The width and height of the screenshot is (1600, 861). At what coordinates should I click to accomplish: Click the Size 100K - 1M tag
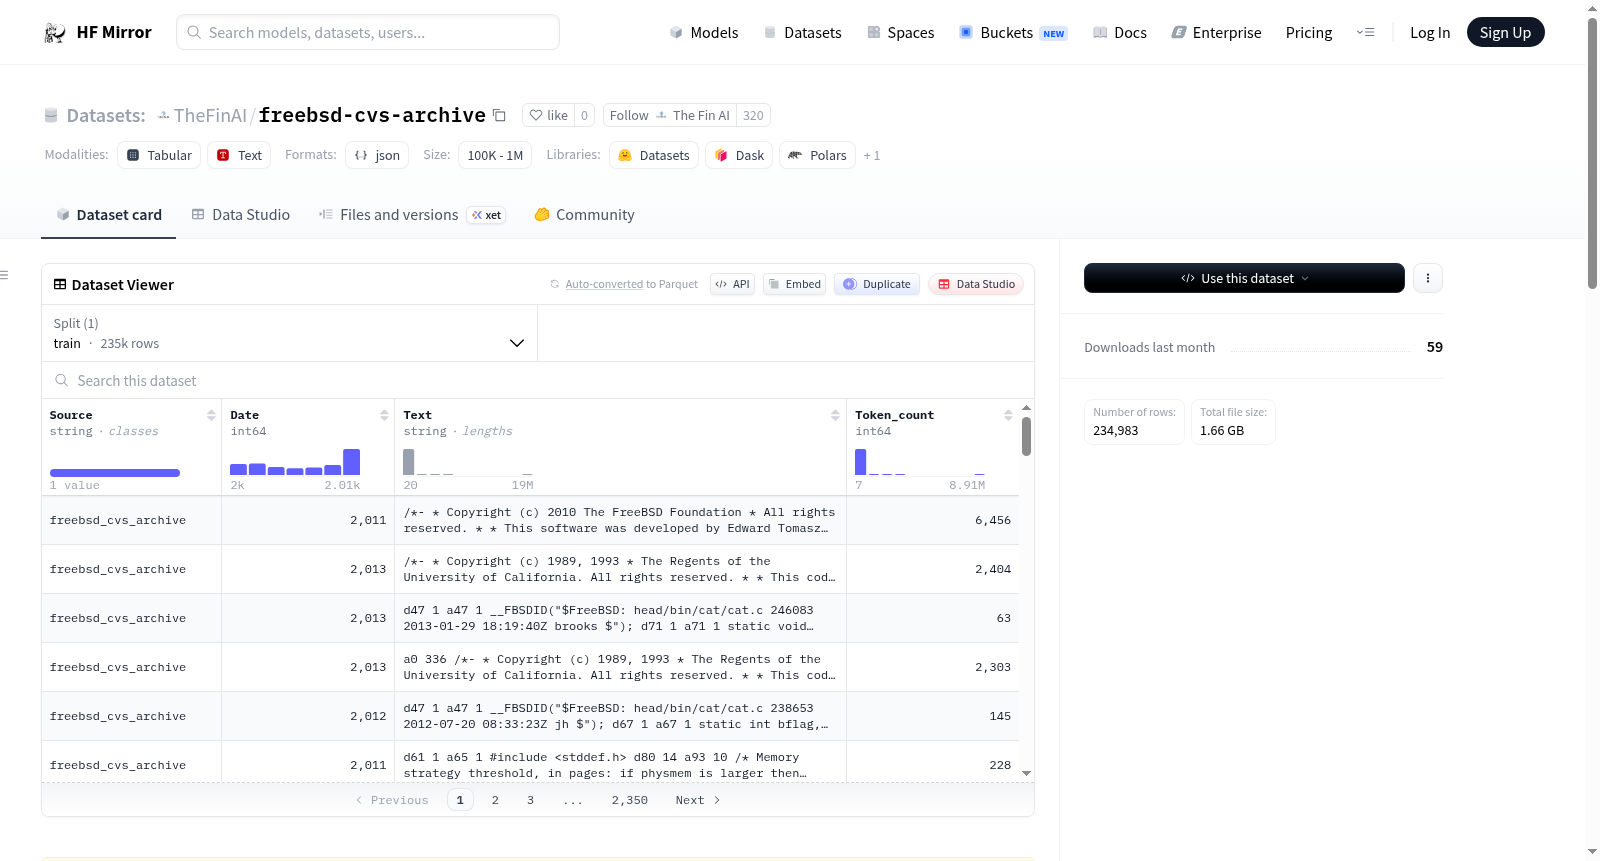click(x=495, y=155)
